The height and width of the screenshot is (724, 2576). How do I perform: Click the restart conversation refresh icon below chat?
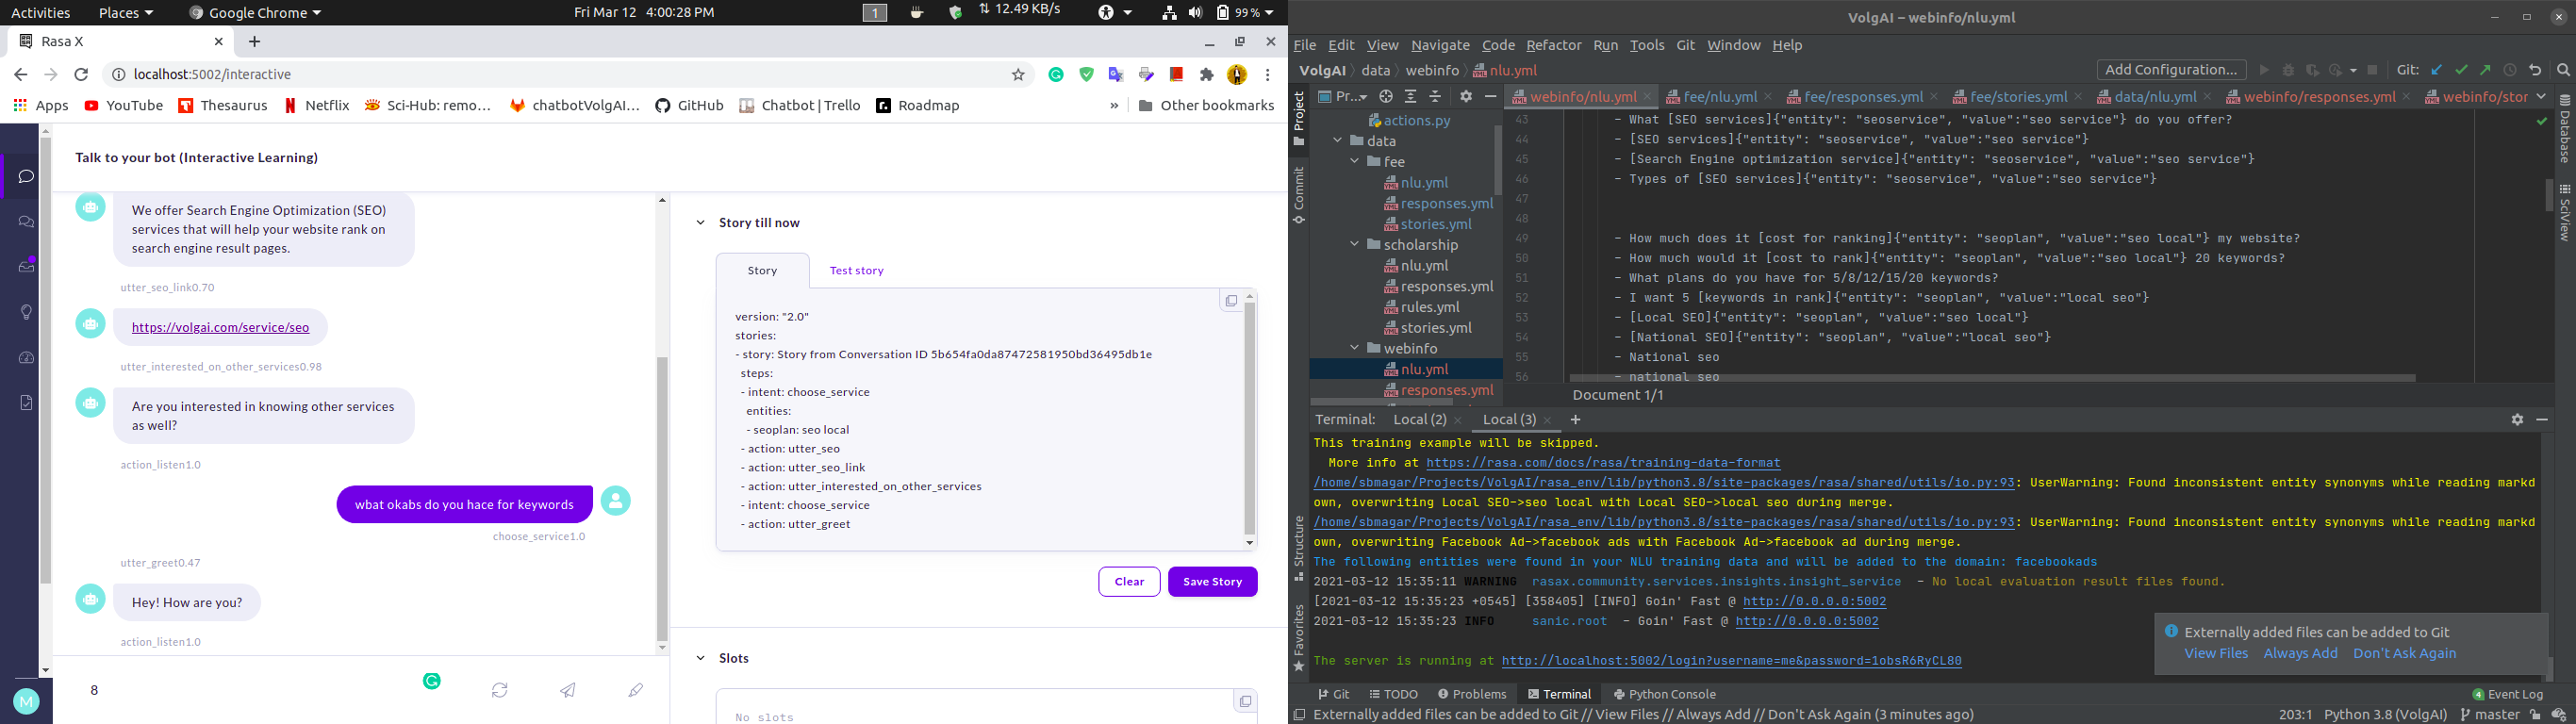[x=500, y=690]
